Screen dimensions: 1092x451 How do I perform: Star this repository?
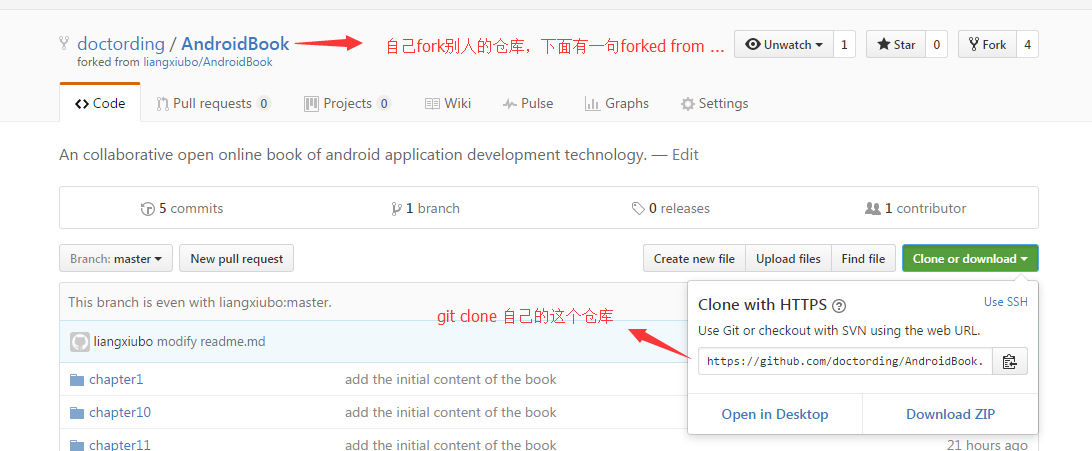tap(896, 45)
